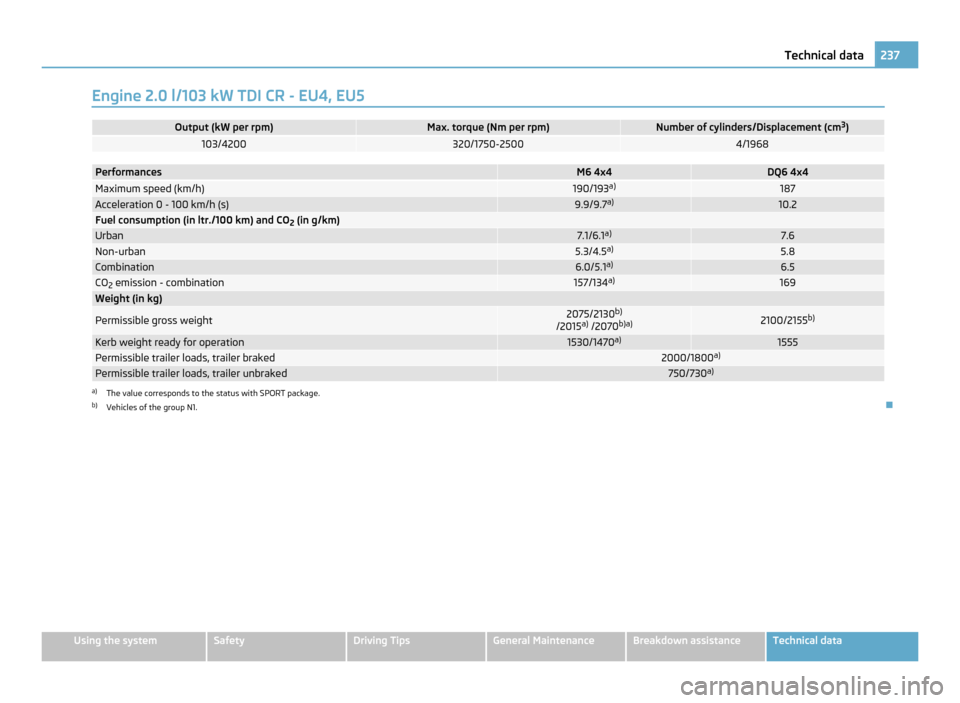The height and width of the screenshot is (703, 960).
Task: Click the unbraked trailer value 750/730
Action: pyautogui.click(x=691, y=374)
